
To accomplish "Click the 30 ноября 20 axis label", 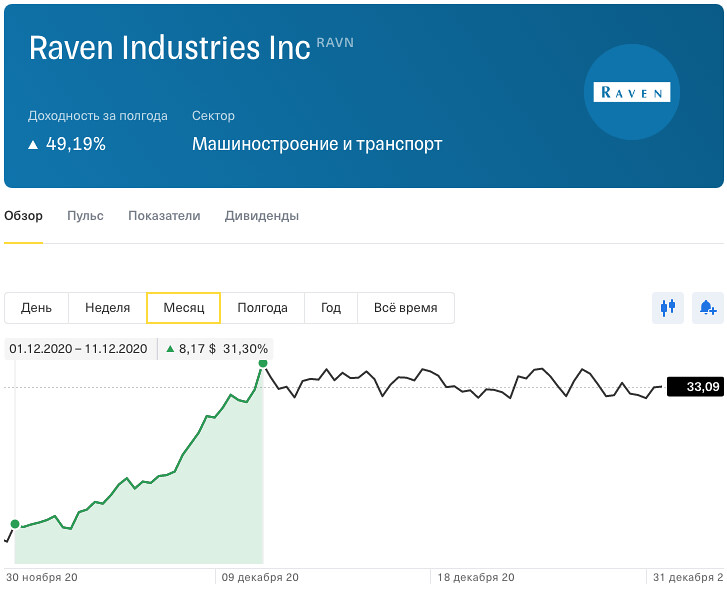I will point(42,577).
